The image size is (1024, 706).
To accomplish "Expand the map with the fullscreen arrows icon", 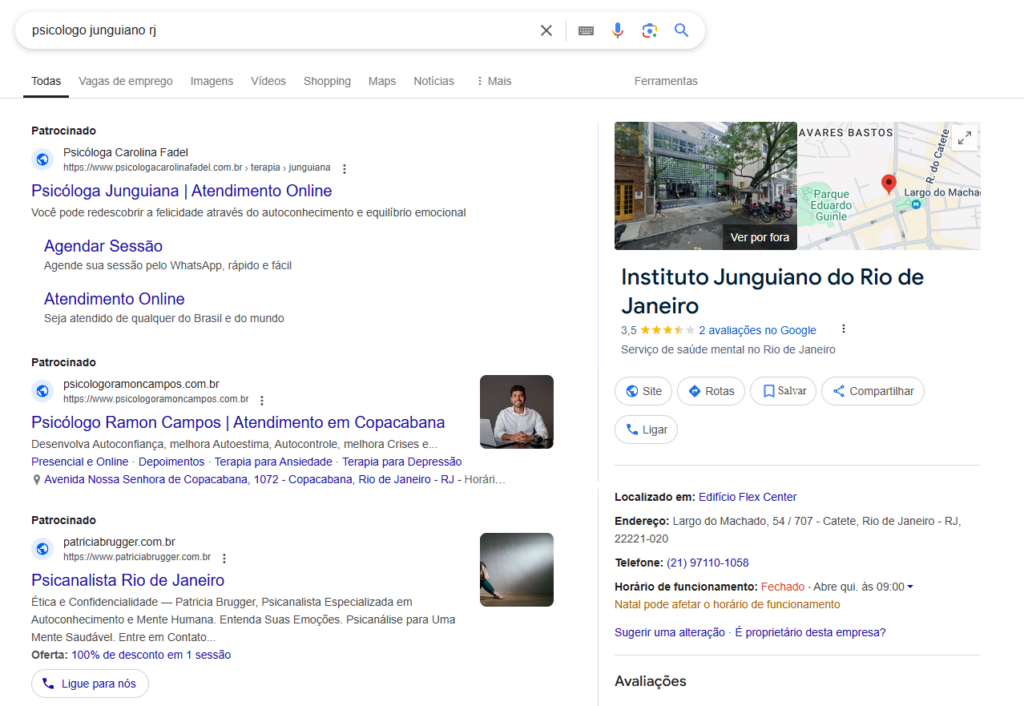I will tap(965, 138).
